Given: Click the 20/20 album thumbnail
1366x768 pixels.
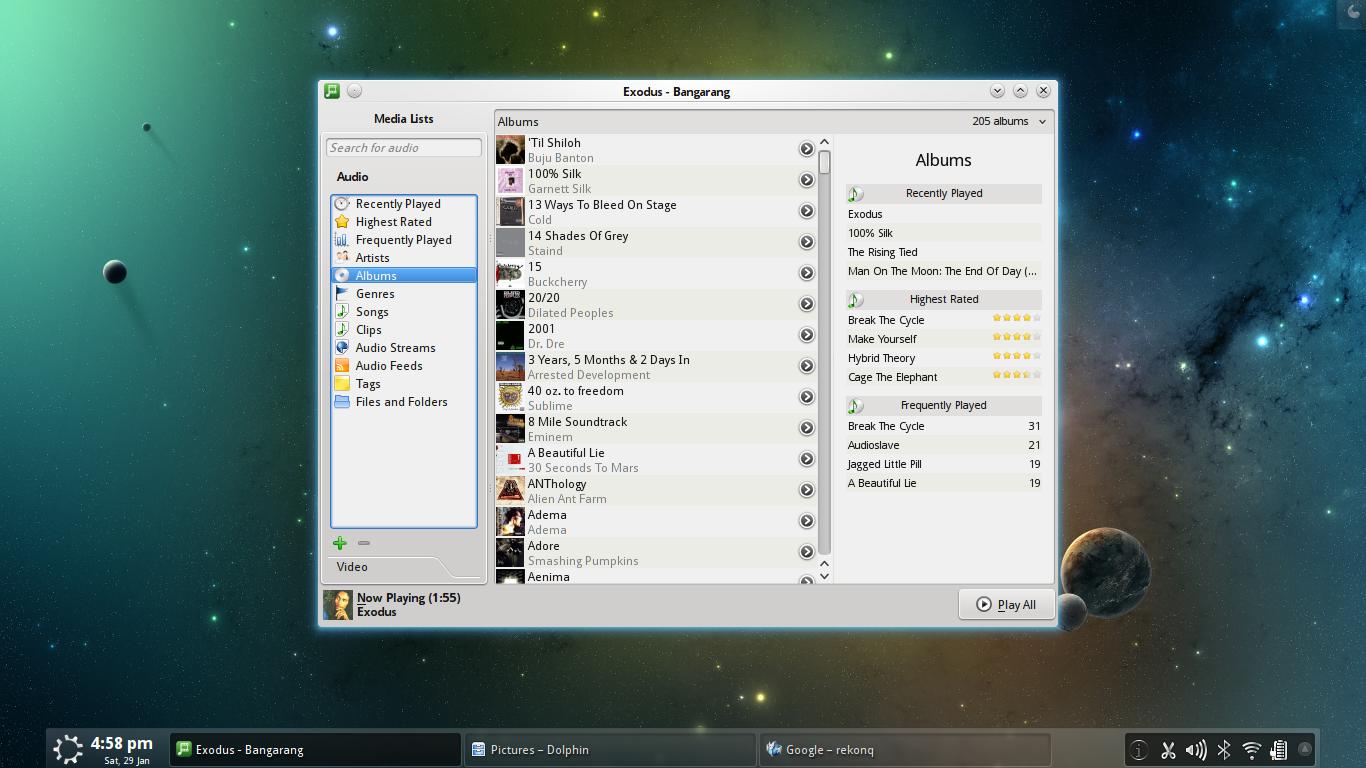Looking at the screenshot, I should click(510, 304).
